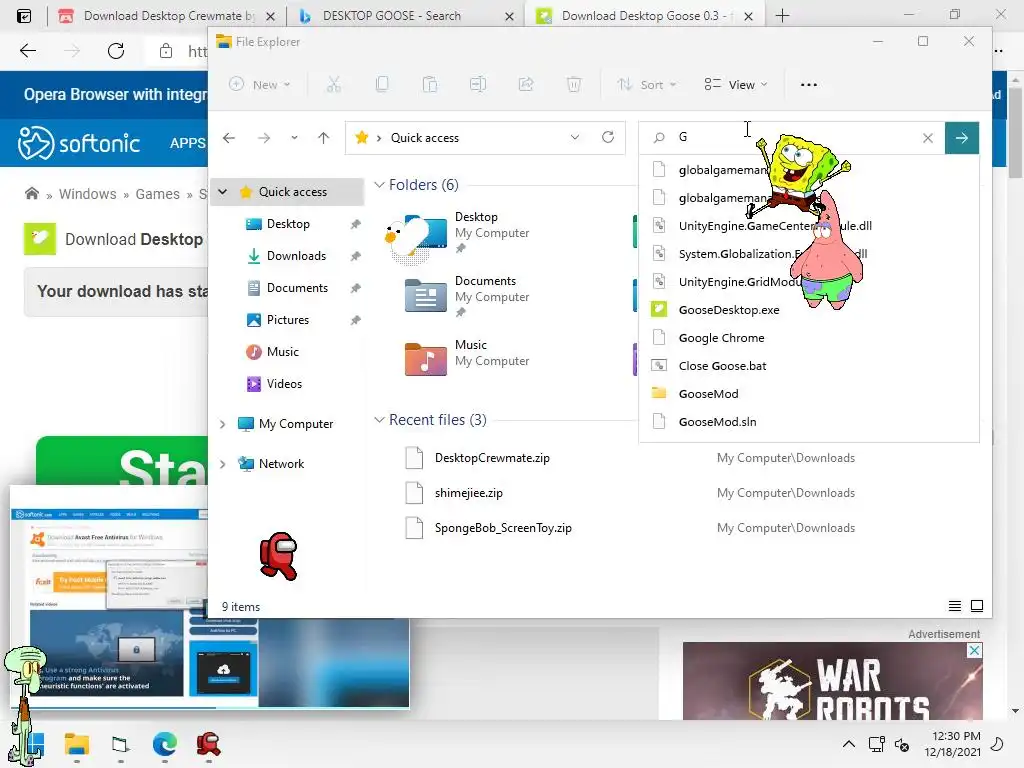Select Downloads in navigation pane

(296, 255)
